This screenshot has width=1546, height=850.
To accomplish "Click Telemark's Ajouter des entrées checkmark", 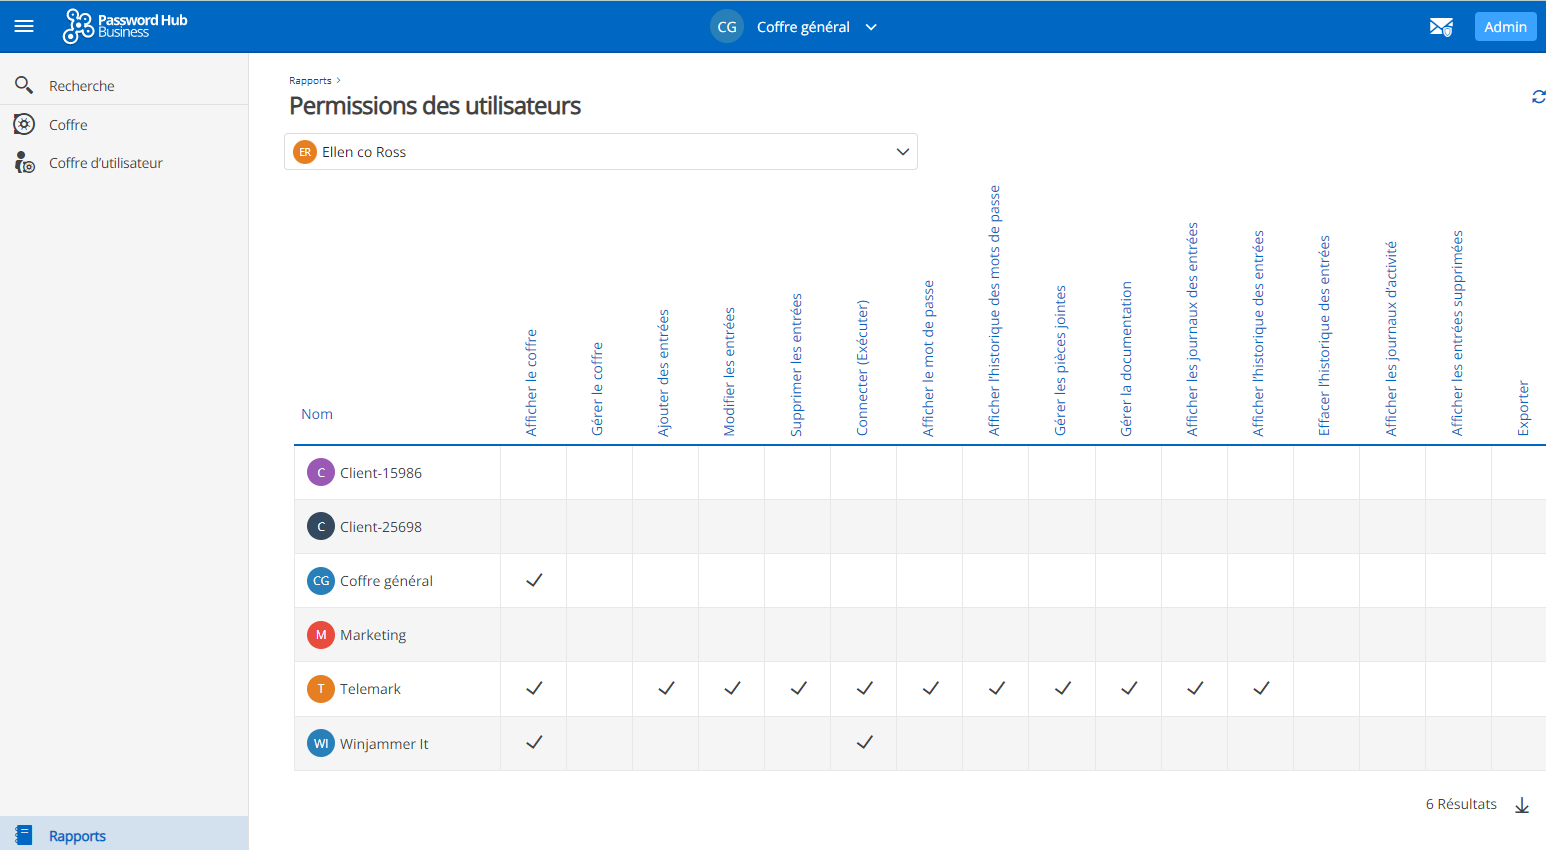I will (666, 688).
